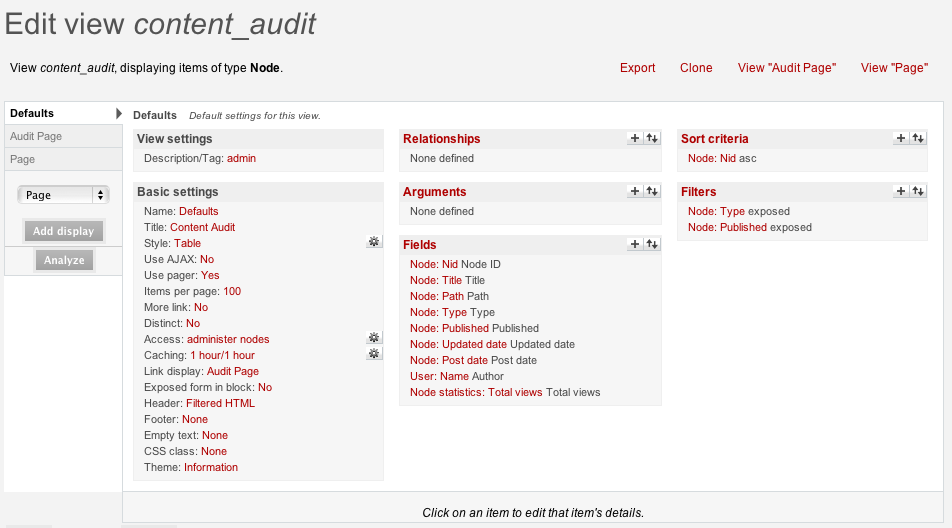Screen dimensions: 952x528
Task: Toggle Use AJAX setting value No
Action: pos(207,259)
